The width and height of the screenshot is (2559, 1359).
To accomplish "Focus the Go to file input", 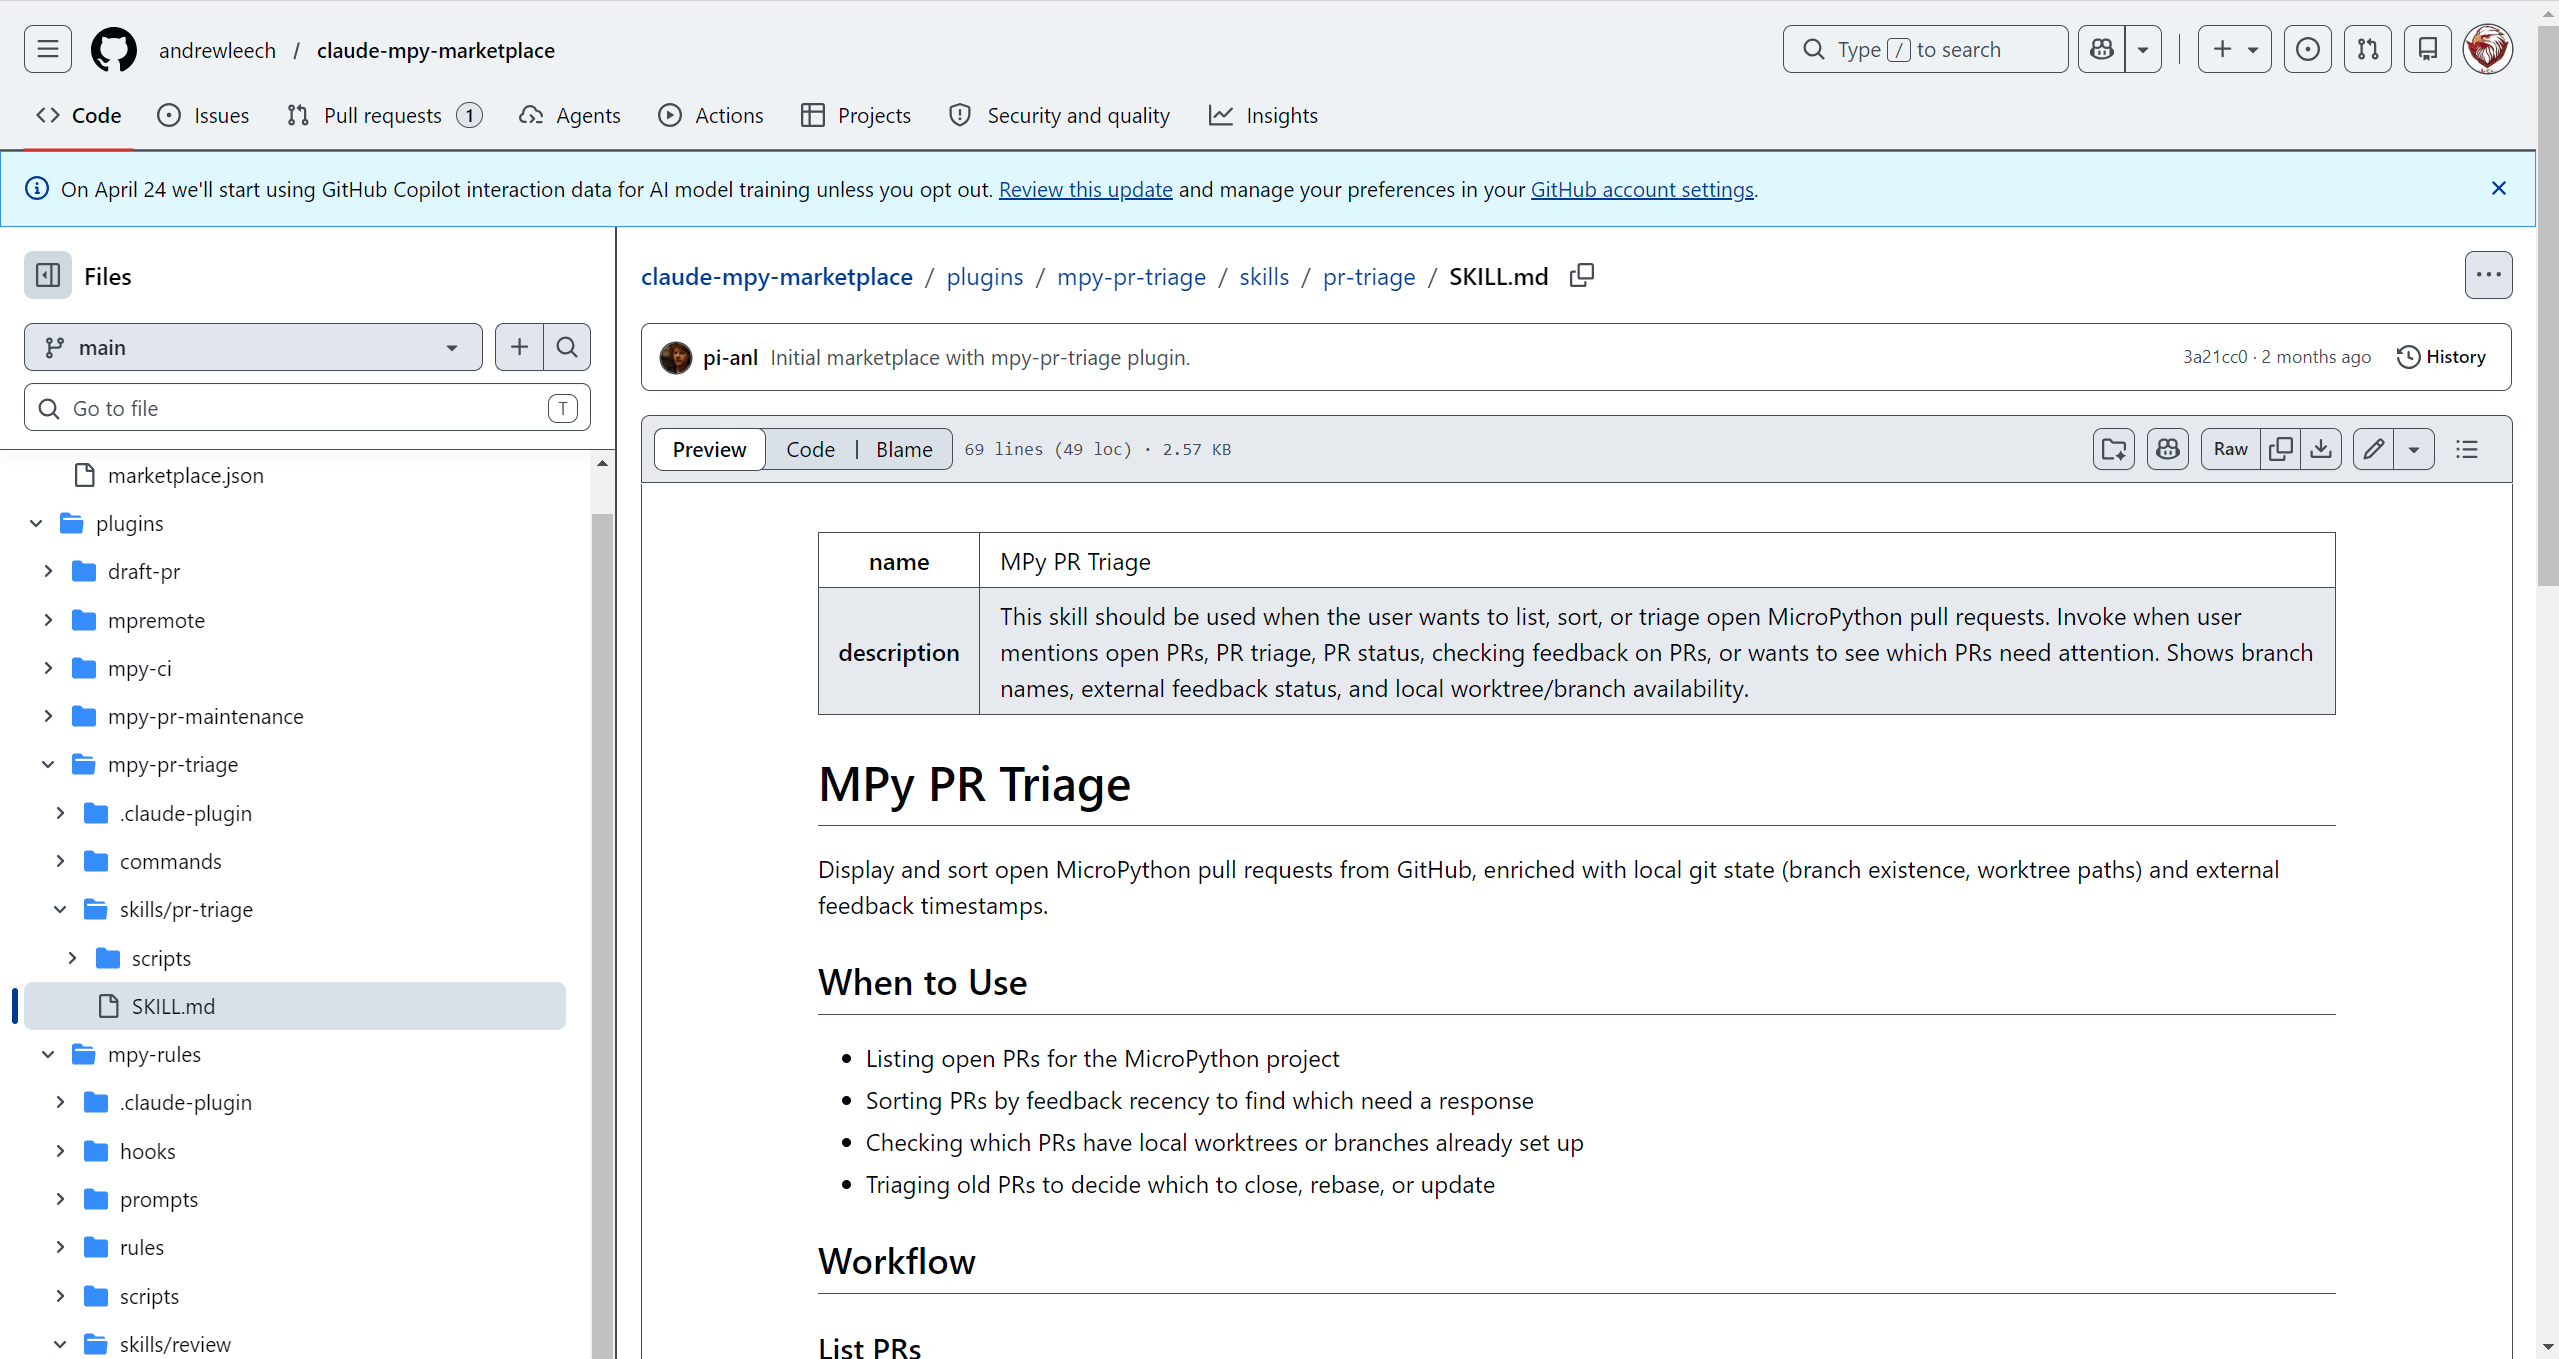I will point(307,408).
